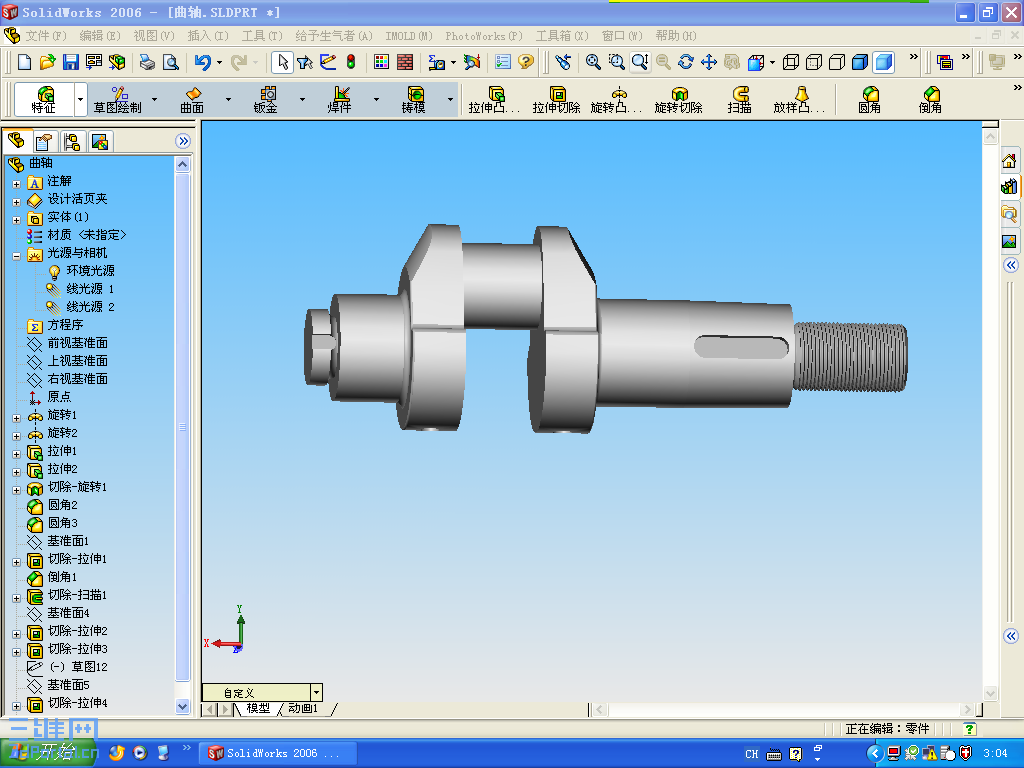The image size is (1024, 768).
Task: Click the Extruded Boss (拉伸凸) tool
Action: pos(494,99)
